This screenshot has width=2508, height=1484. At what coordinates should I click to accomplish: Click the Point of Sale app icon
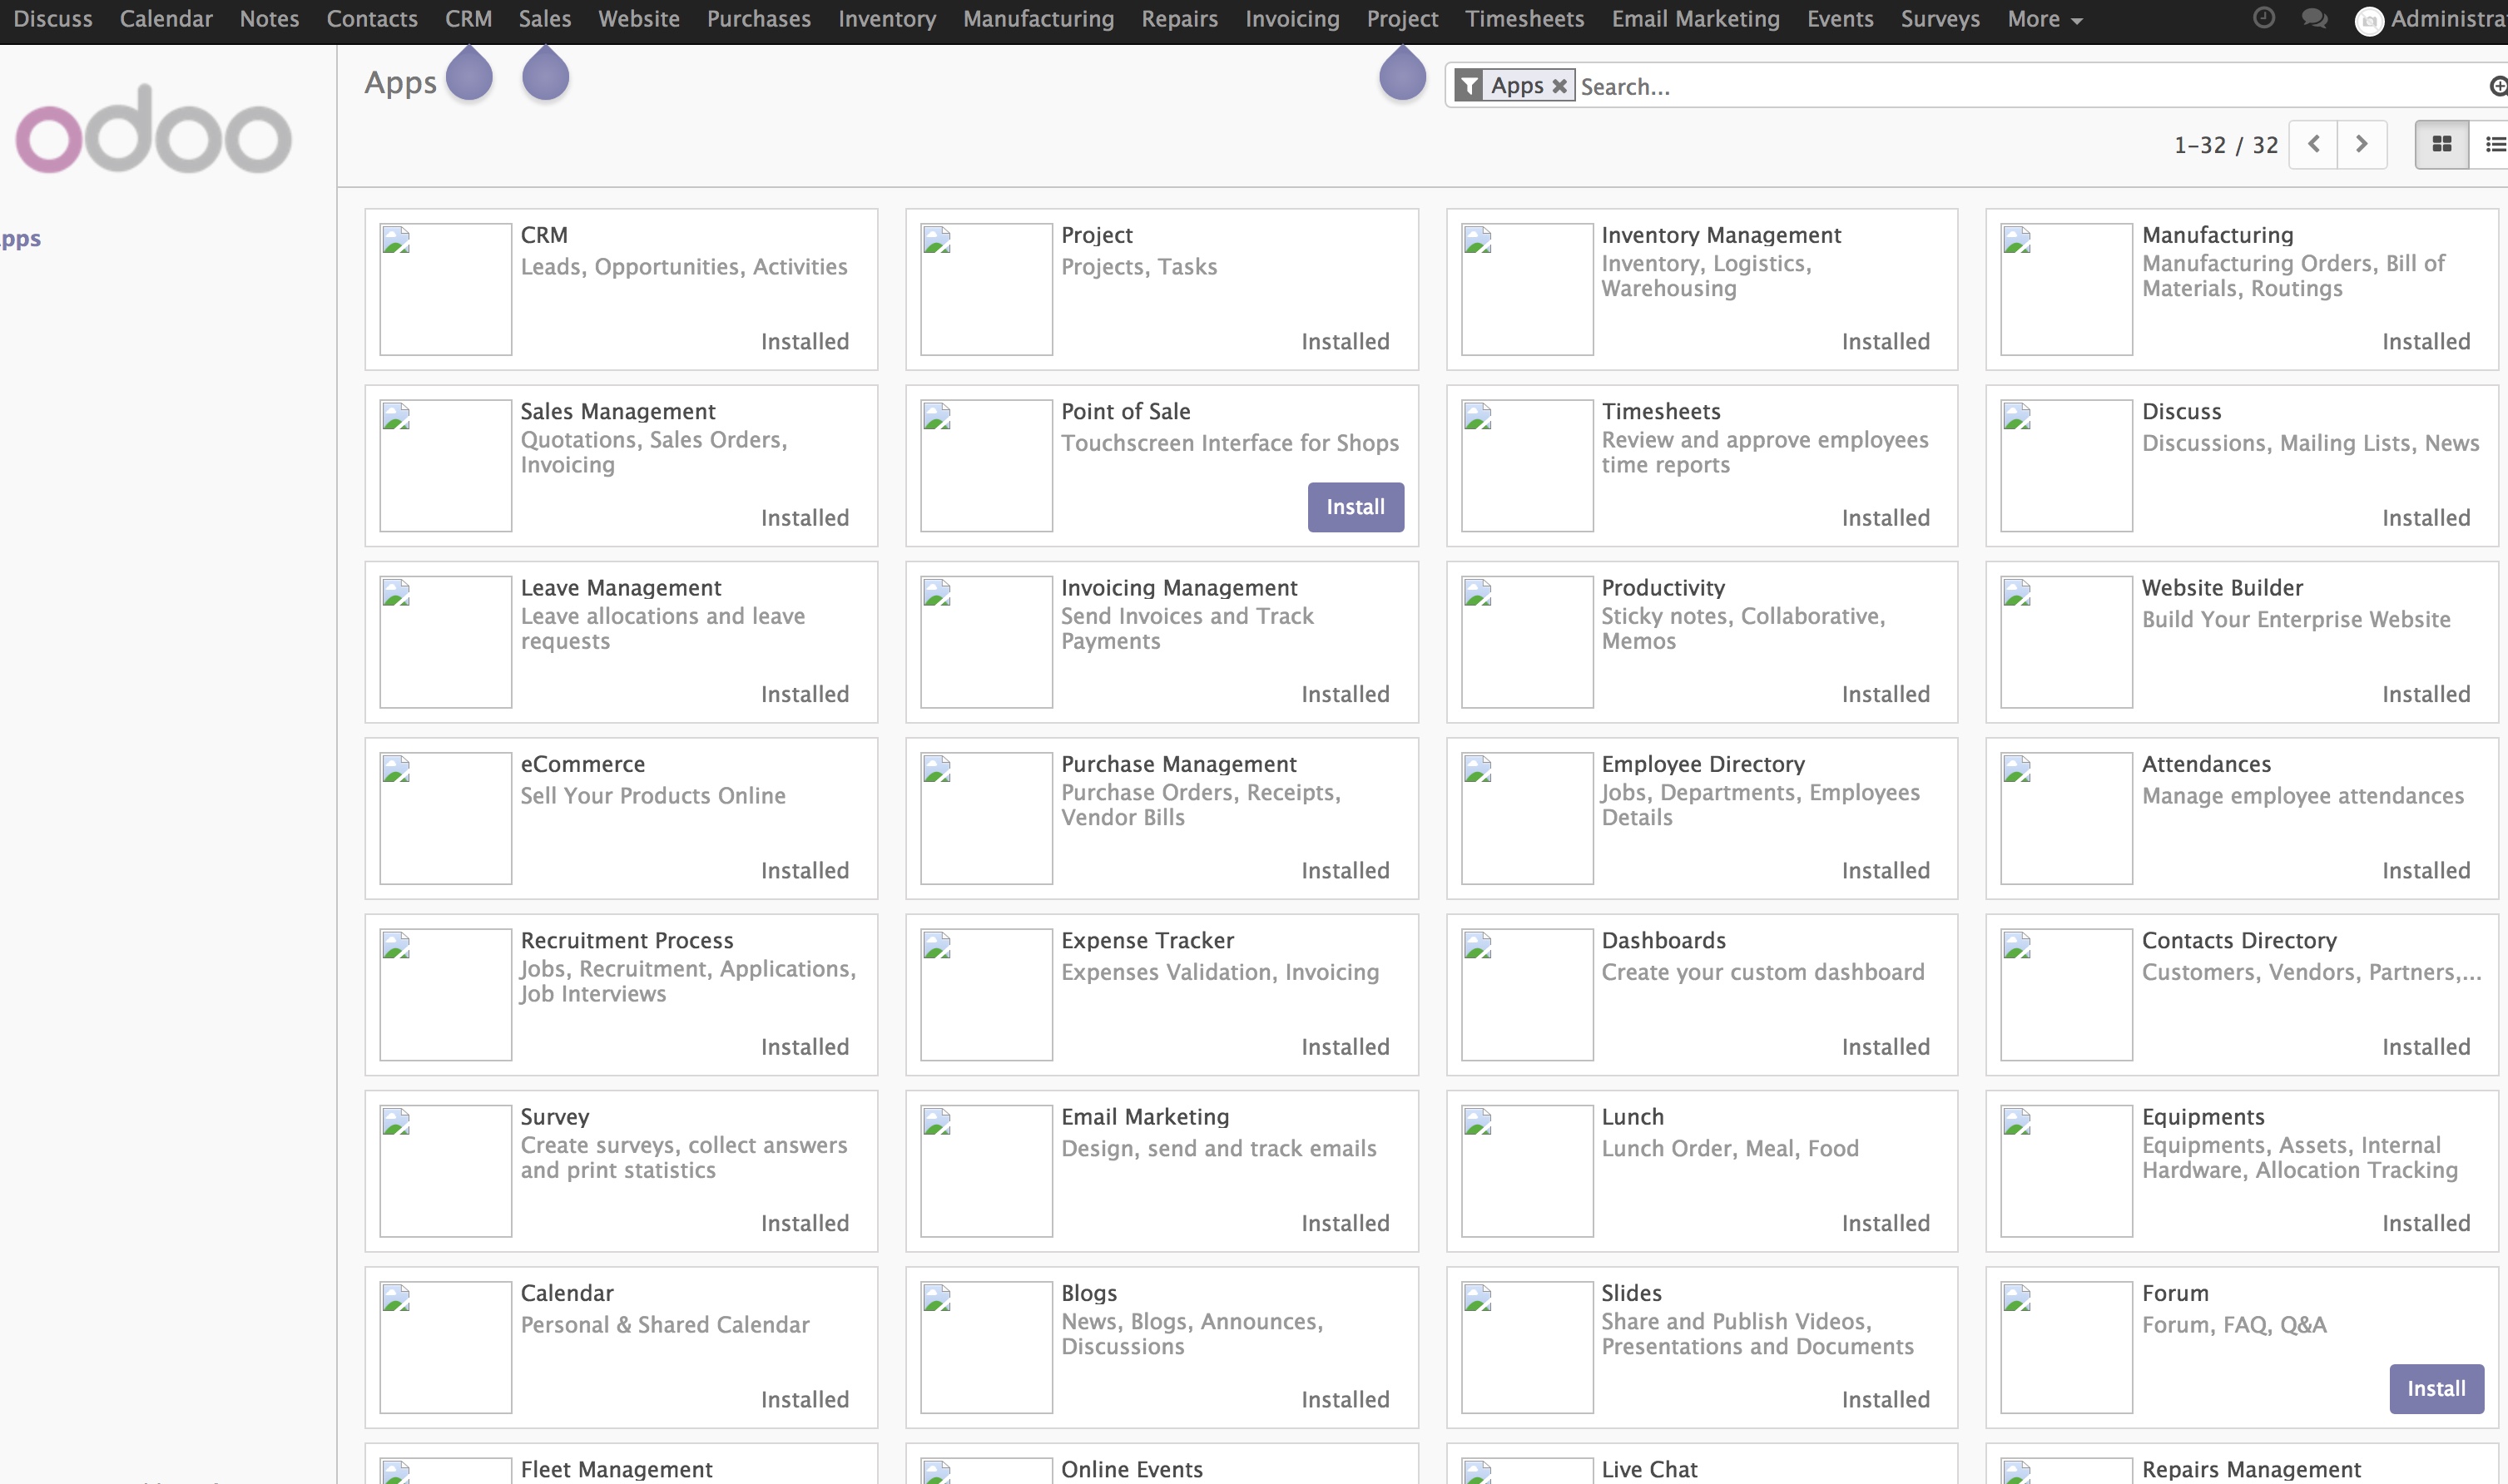[986, 466]
